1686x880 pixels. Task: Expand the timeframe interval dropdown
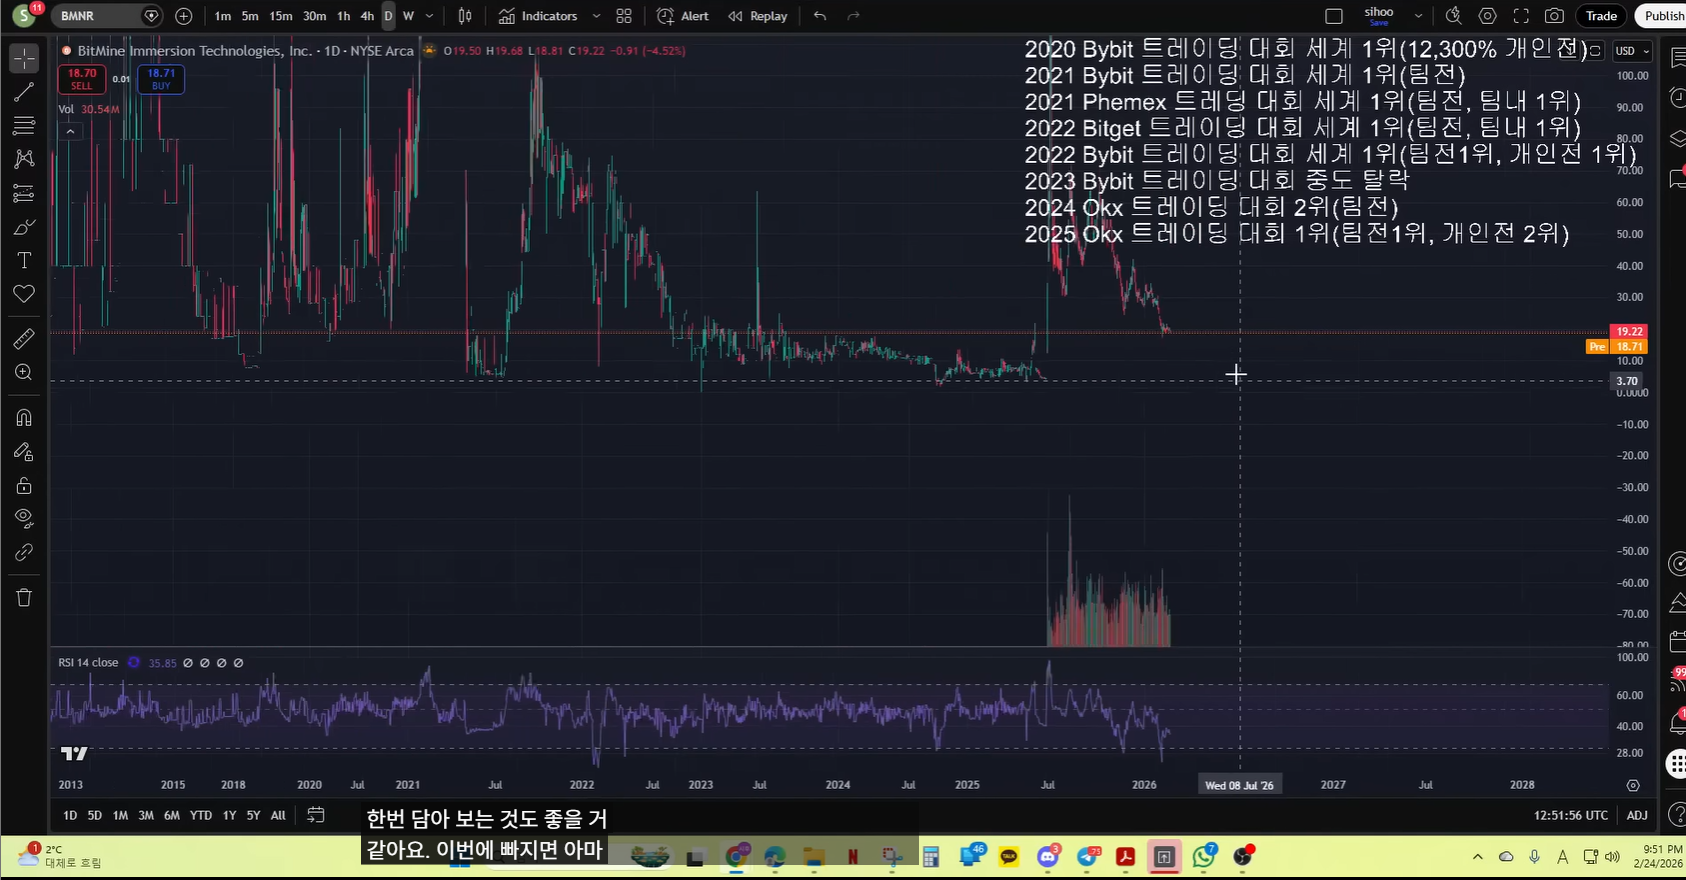pos(430,16)
